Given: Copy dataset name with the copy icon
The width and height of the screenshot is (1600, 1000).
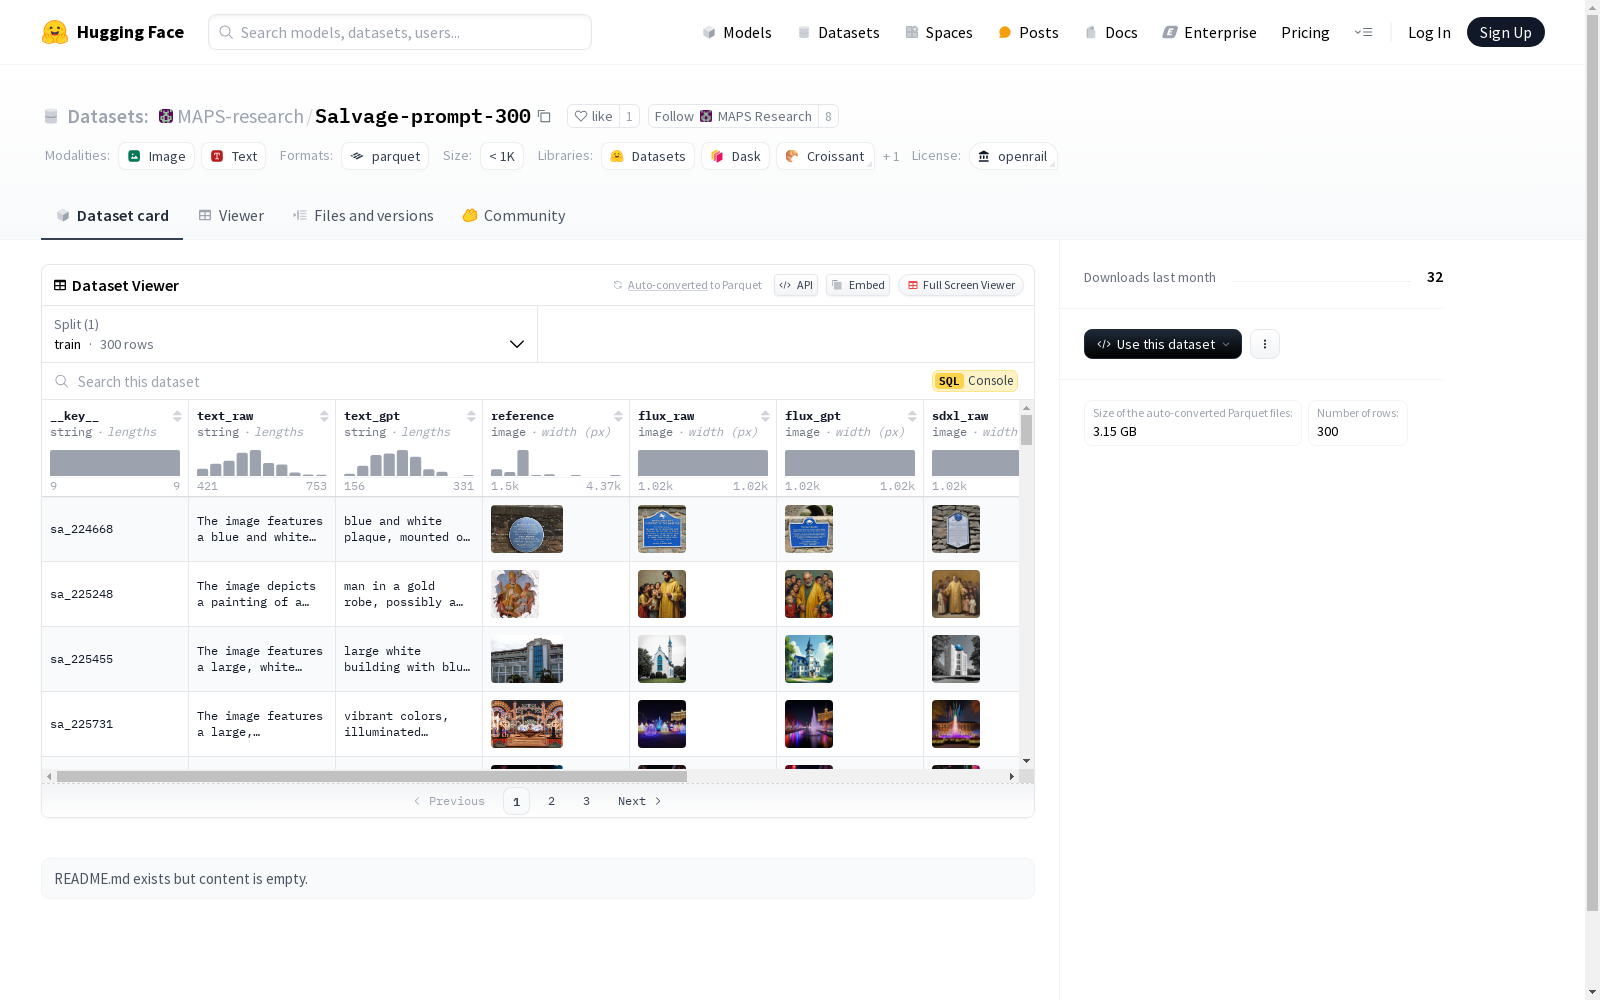Looking at the screenshot, I should click(x=544, y=116).
